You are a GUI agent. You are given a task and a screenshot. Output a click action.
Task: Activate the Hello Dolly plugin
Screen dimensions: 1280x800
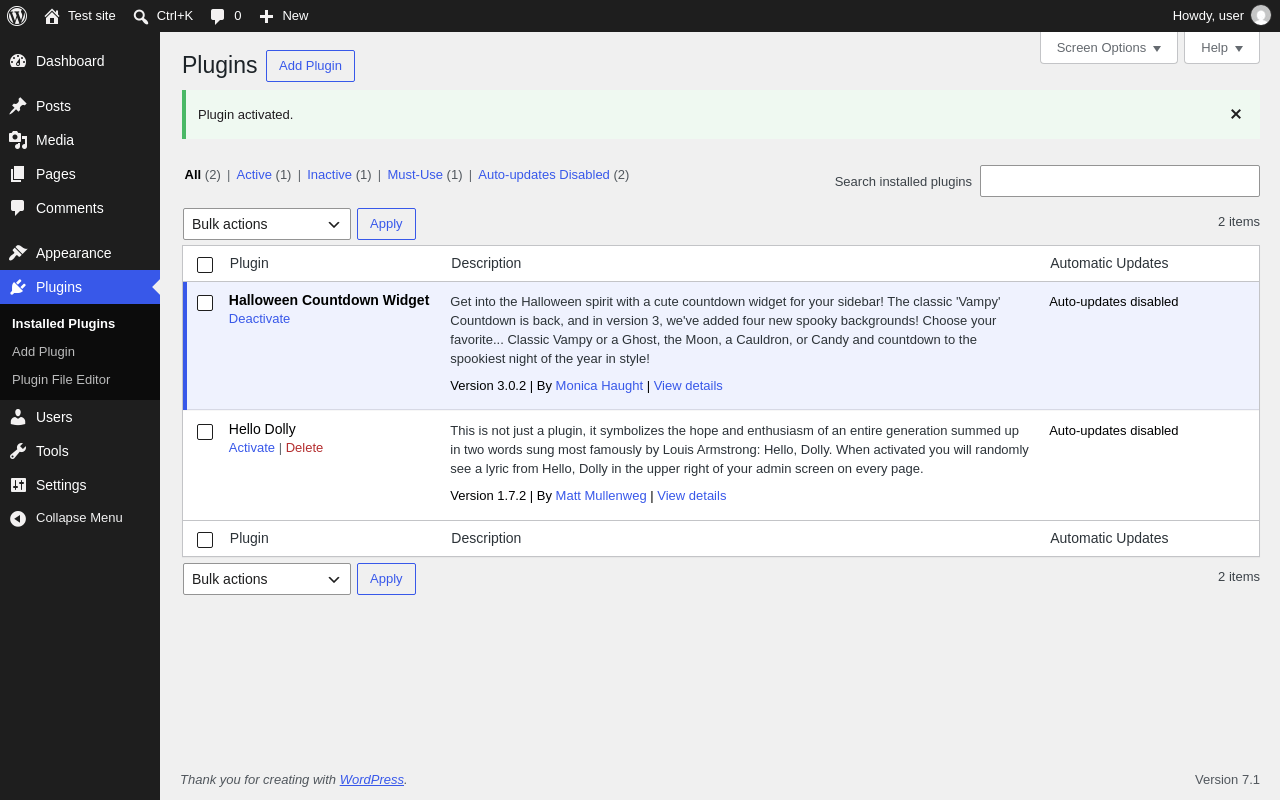pos(252,448)
